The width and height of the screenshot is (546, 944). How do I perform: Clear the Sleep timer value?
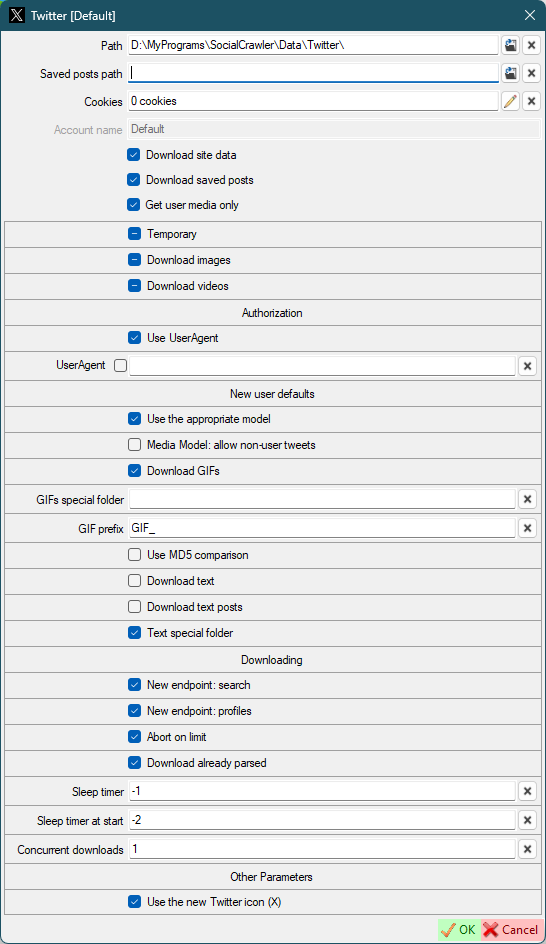(x=527, y=791)
